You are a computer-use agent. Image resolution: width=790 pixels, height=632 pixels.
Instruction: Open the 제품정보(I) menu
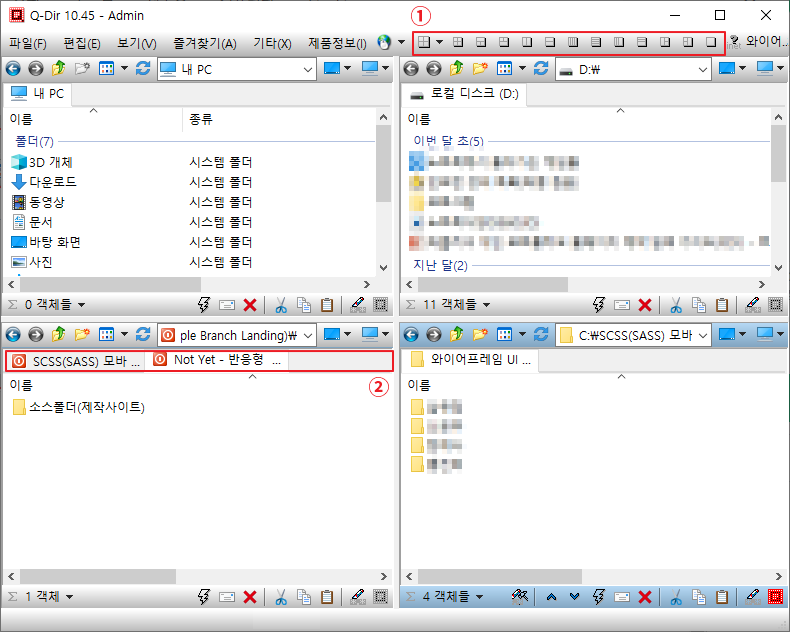tap(337, 43)
